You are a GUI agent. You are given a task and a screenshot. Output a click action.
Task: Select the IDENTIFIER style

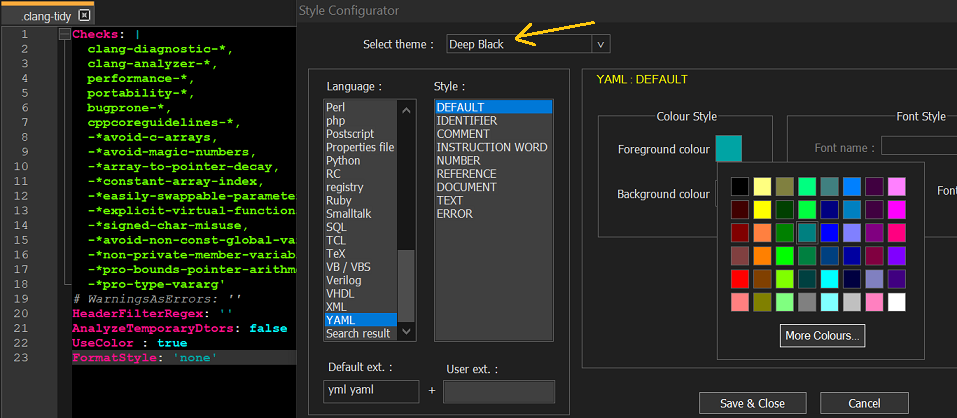coord(493,121)
